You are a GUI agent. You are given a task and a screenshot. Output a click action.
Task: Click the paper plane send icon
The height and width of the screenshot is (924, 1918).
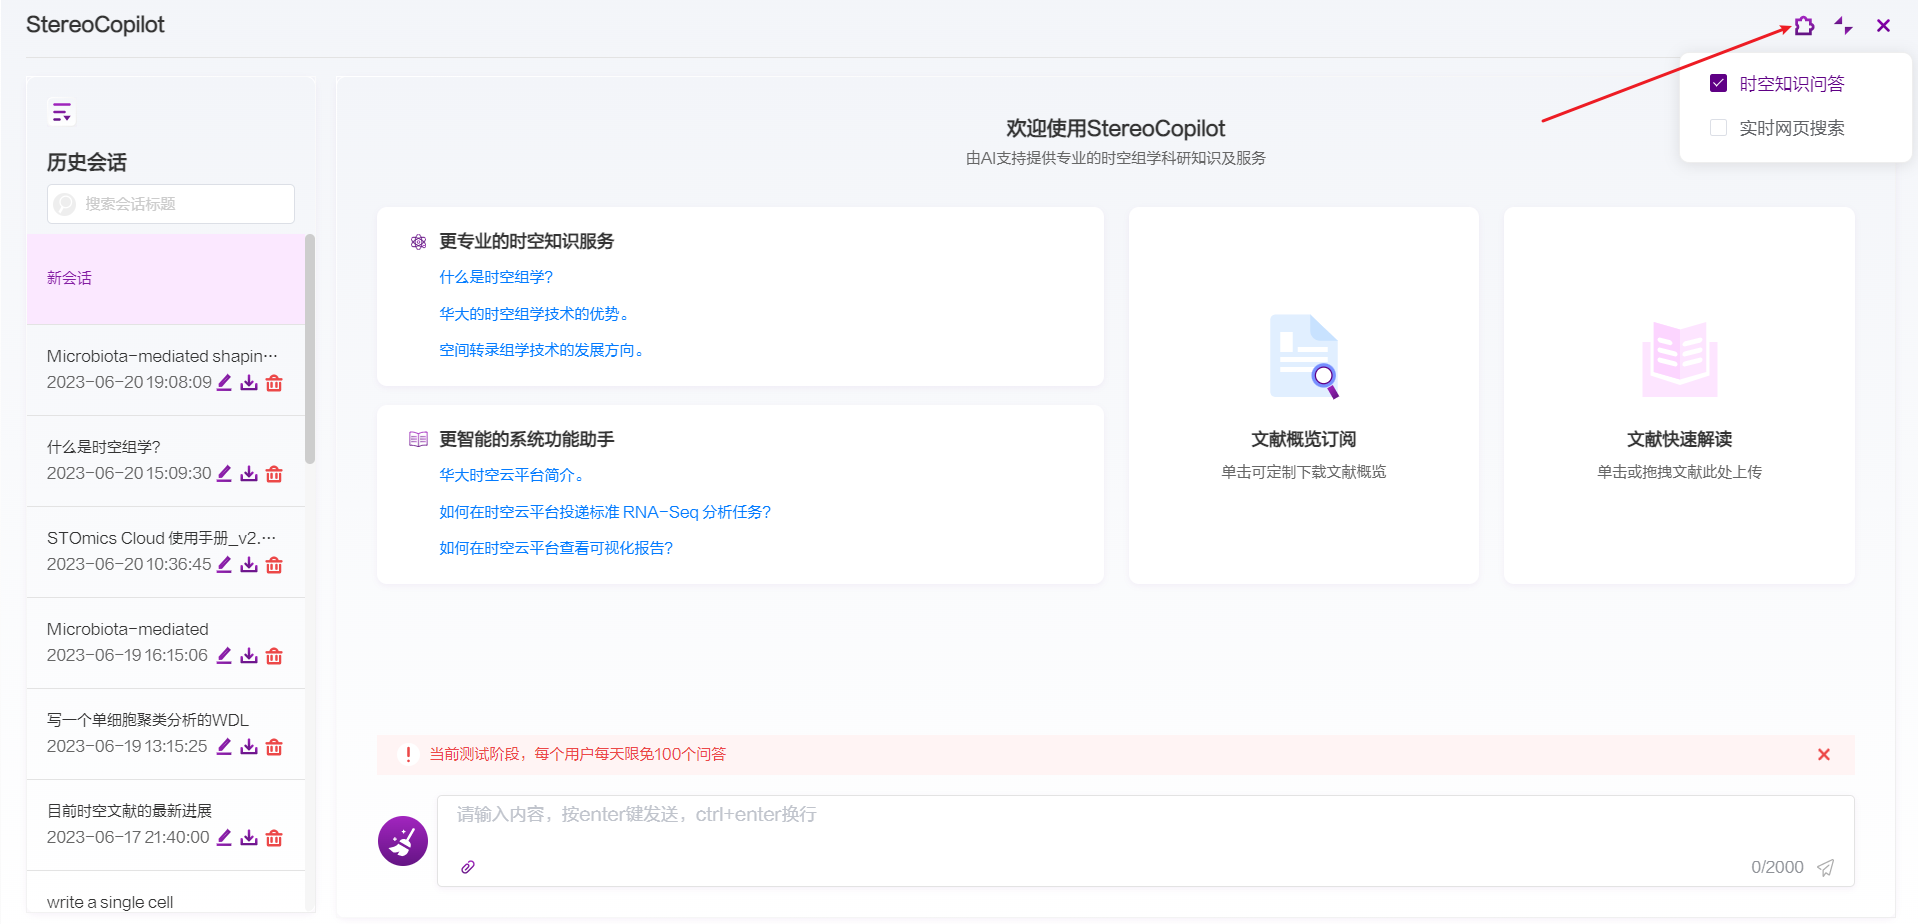[x=1825, y=867]
